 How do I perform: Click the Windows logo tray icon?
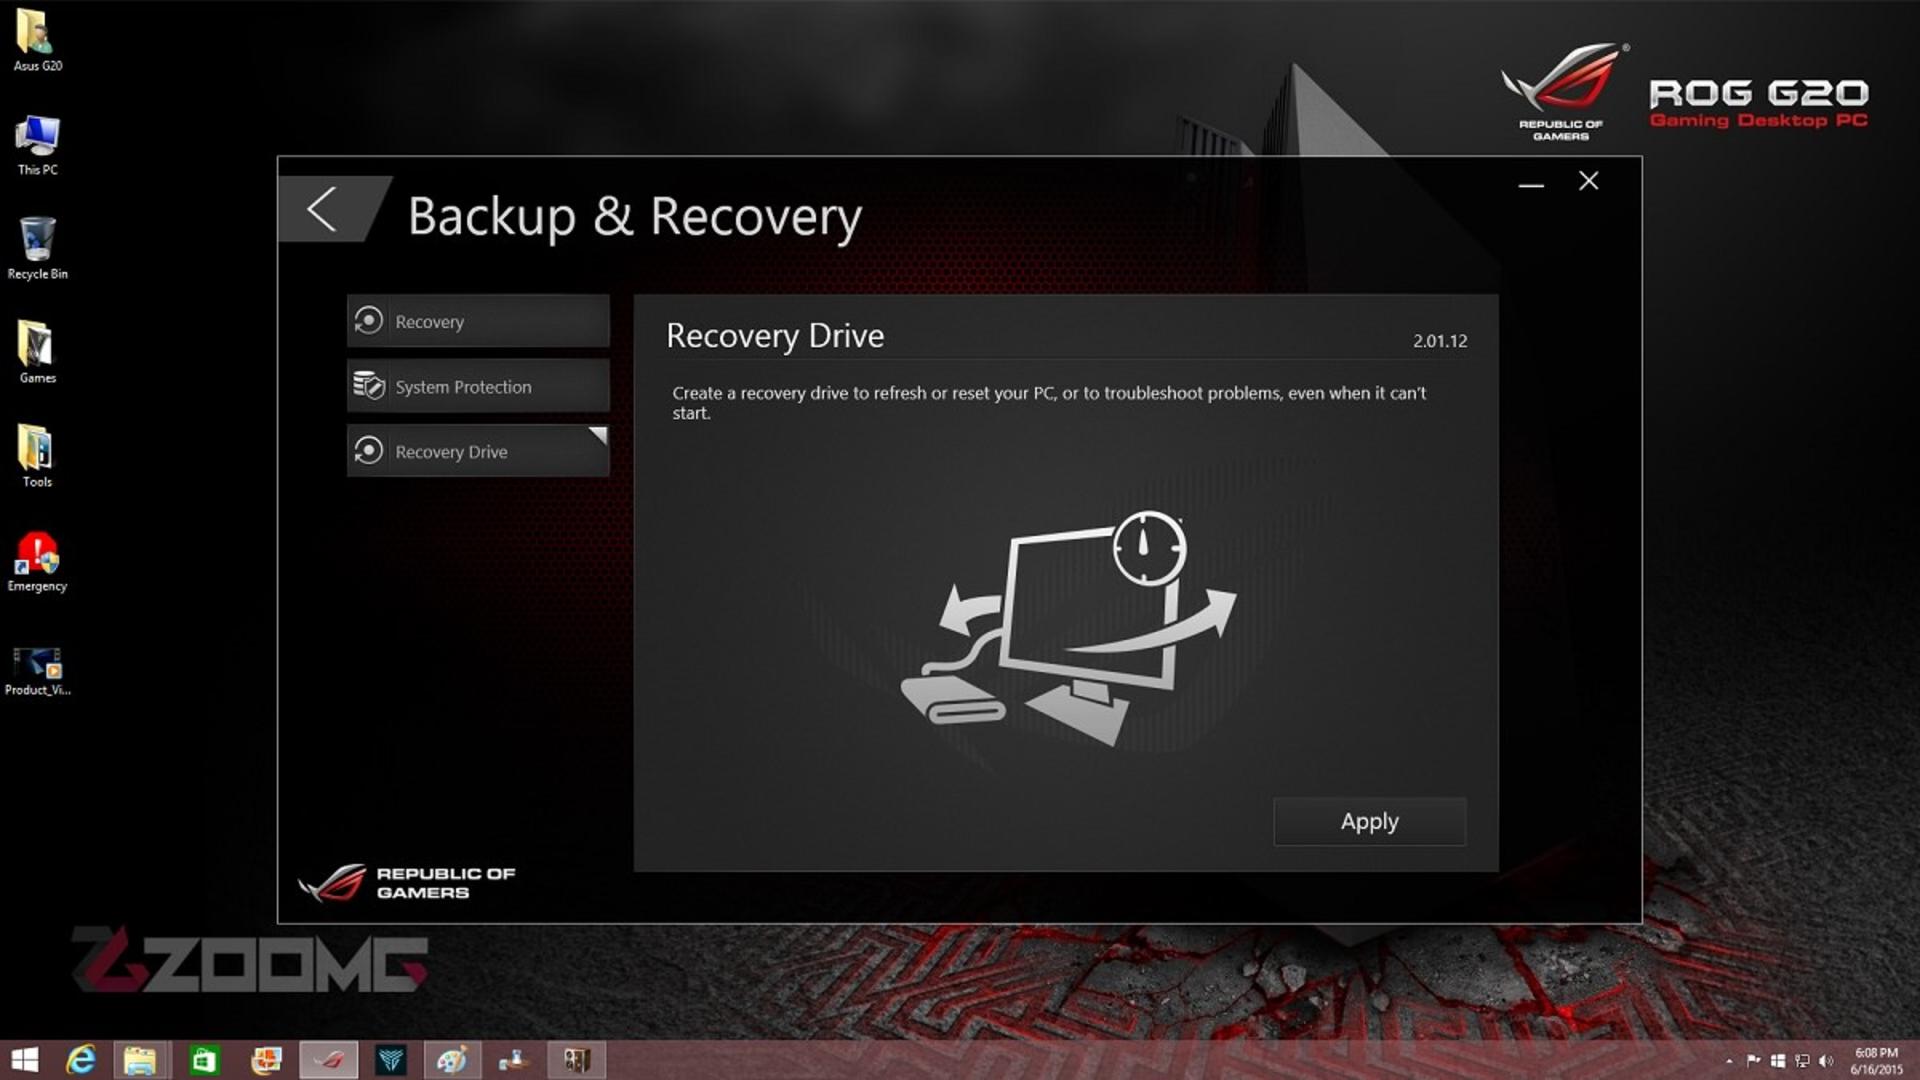tap(1777, 1061)
